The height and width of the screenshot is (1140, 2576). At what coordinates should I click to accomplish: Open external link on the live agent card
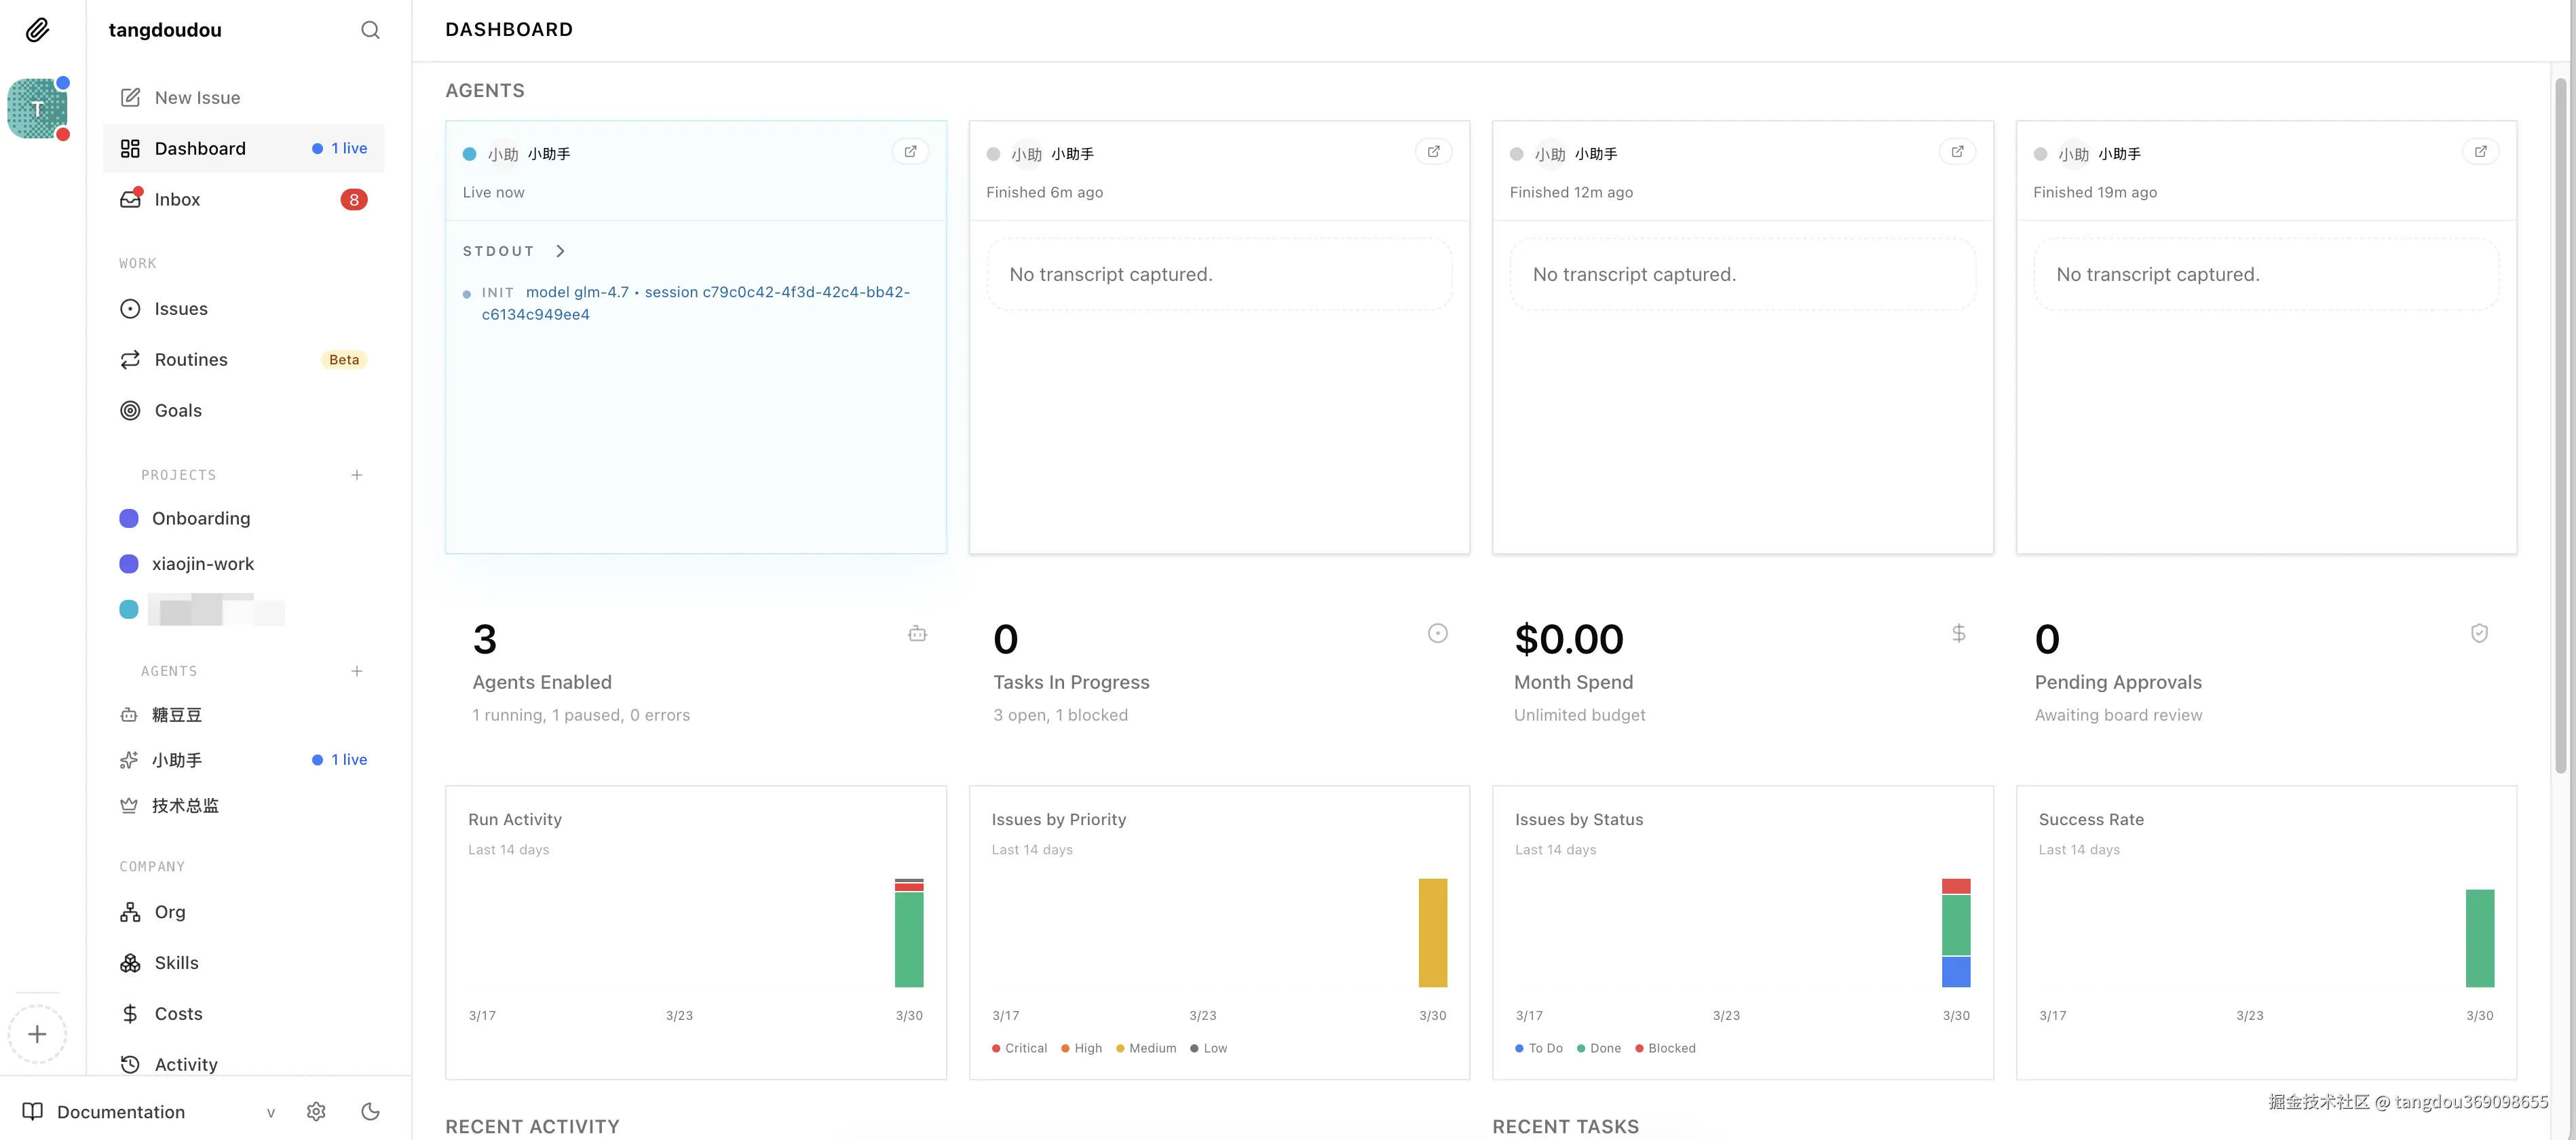[910, 152]
